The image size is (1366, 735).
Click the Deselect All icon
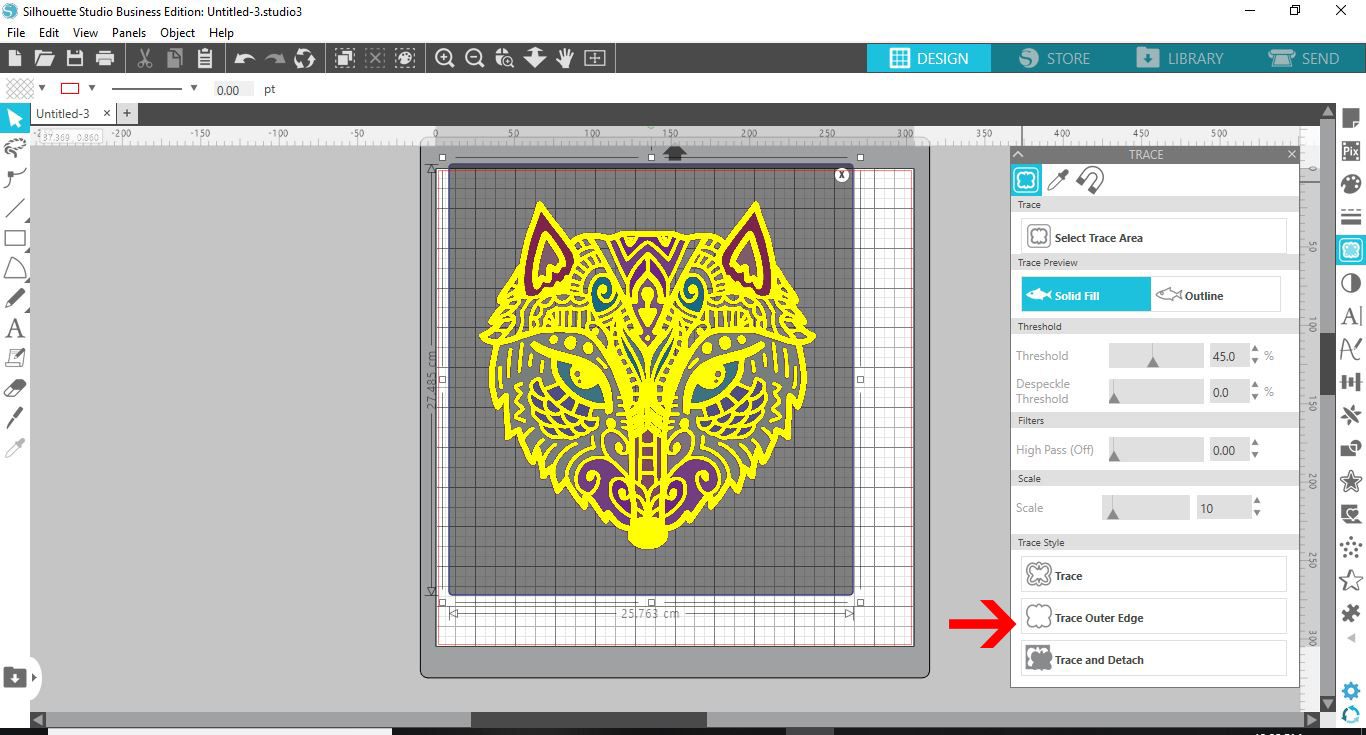375,58
